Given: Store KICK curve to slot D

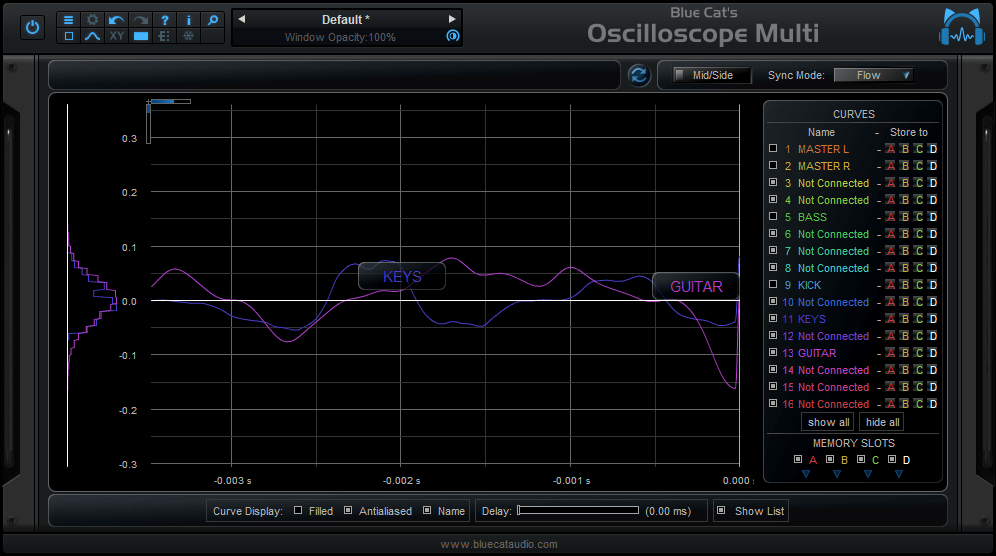Looking at the screenshot, I should click(932, 285).
